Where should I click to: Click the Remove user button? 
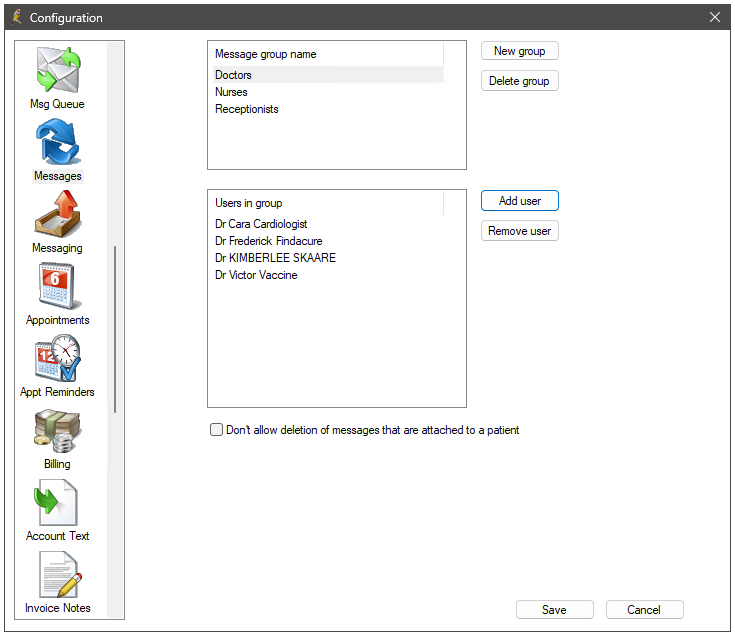point(519,231)
